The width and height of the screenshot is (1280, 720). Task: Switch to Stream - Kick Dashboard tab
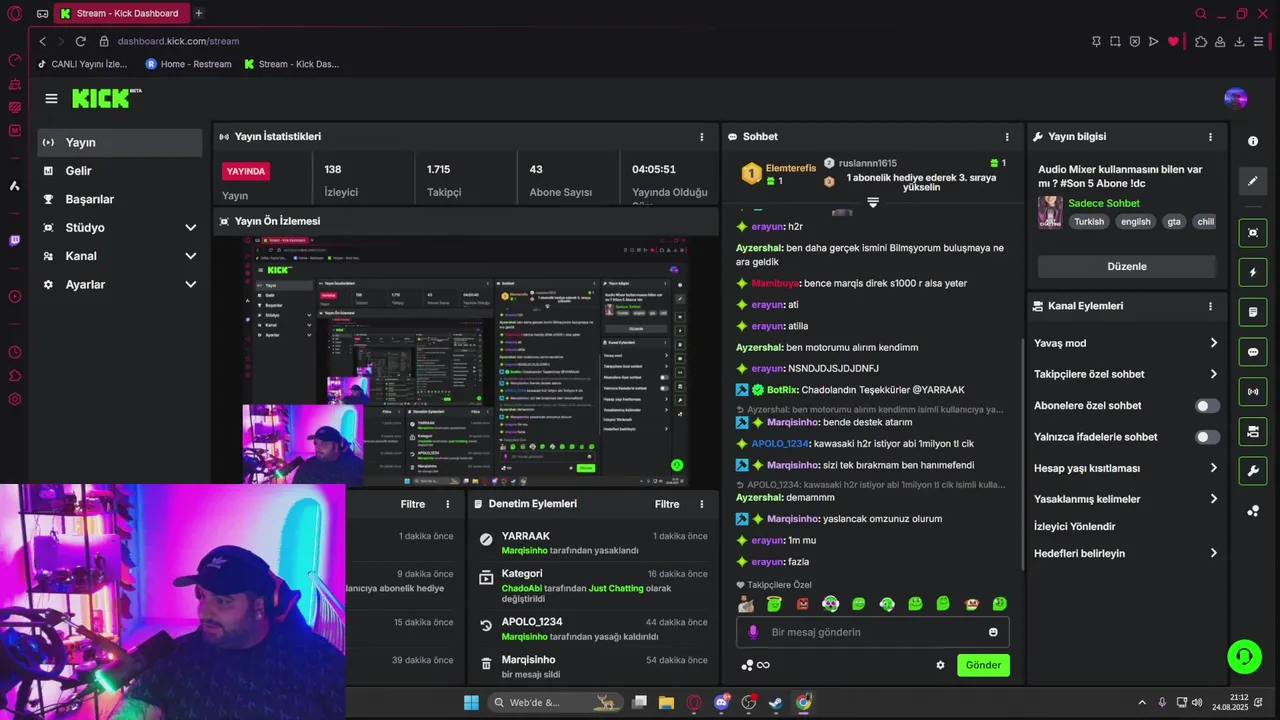pos(120,13)
